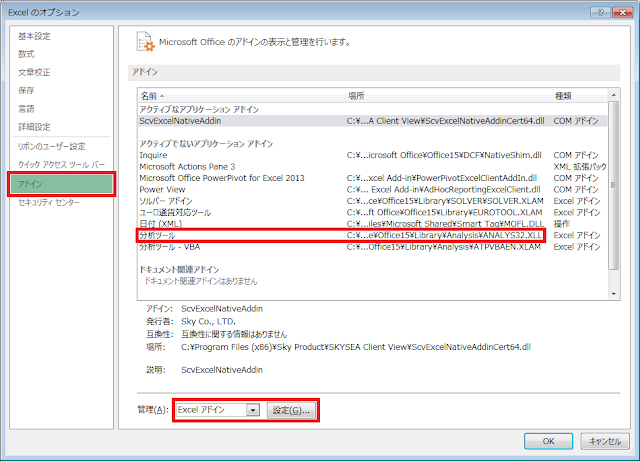Open the 数式 category

(26, 54)
